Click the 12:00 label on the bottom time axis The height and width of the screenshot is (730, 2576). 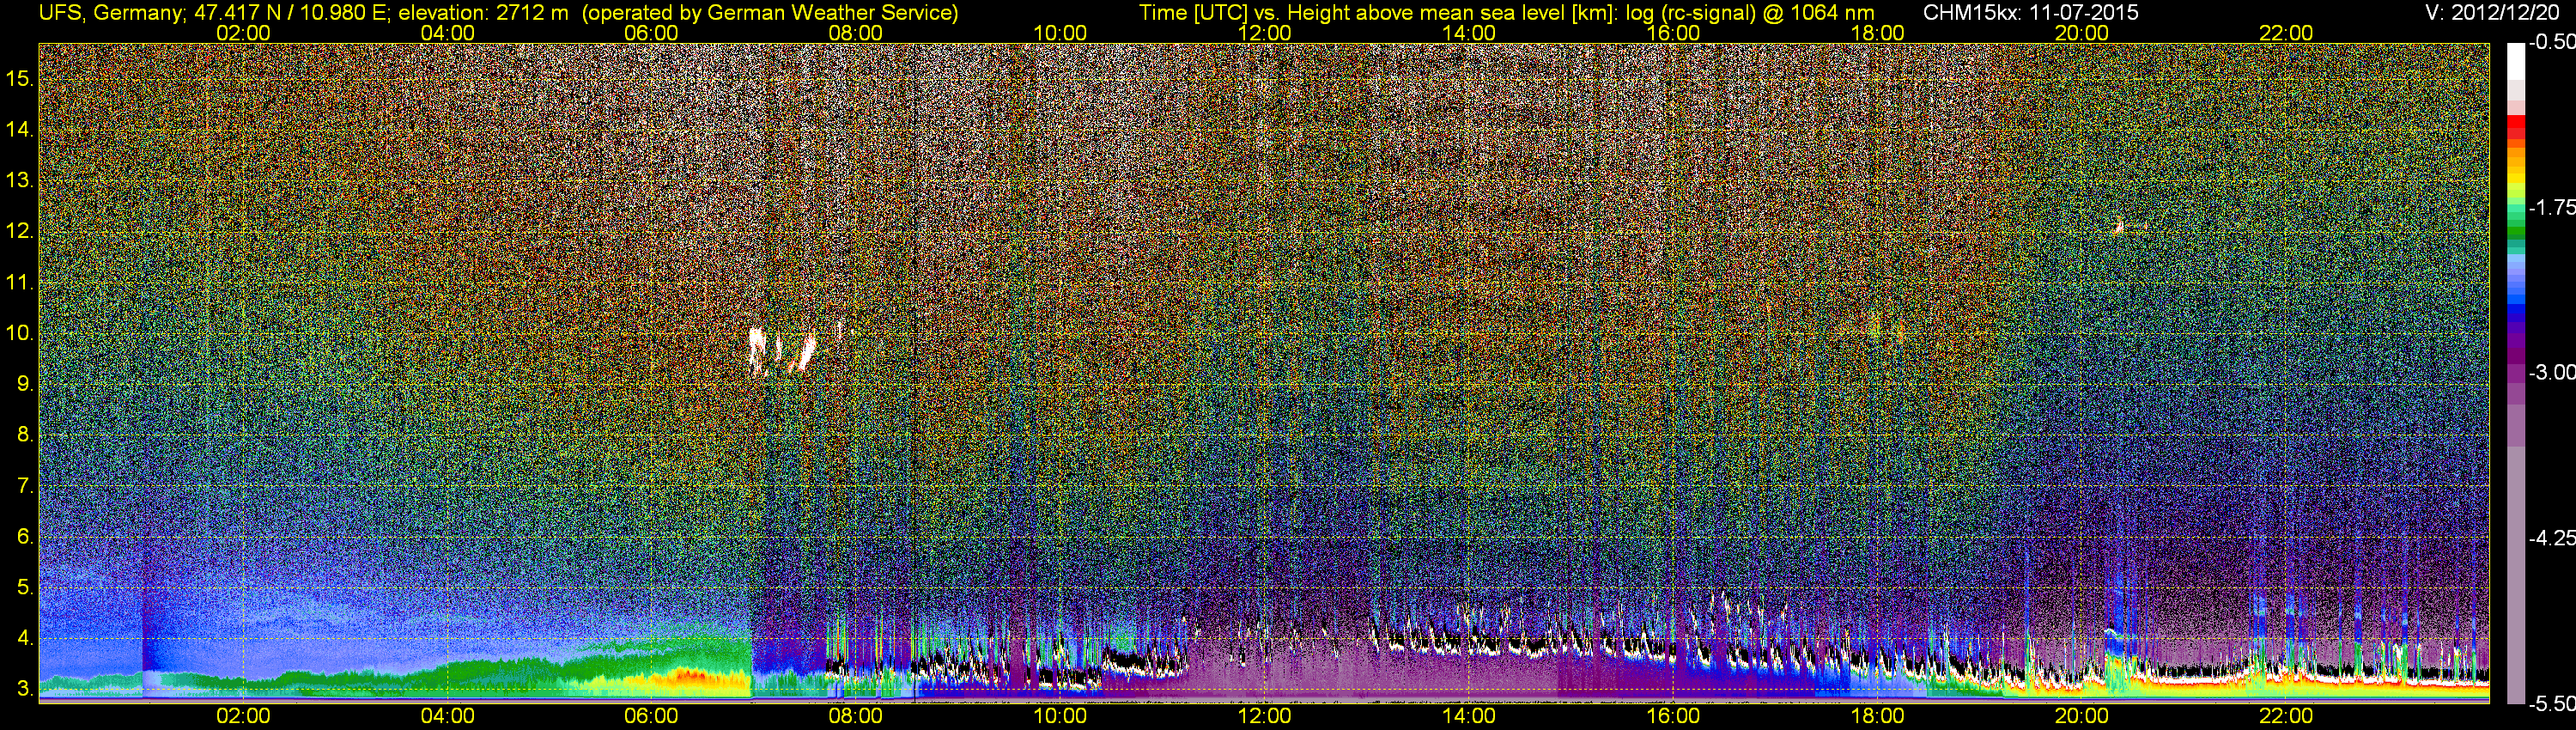click(x=1264, y=716)
